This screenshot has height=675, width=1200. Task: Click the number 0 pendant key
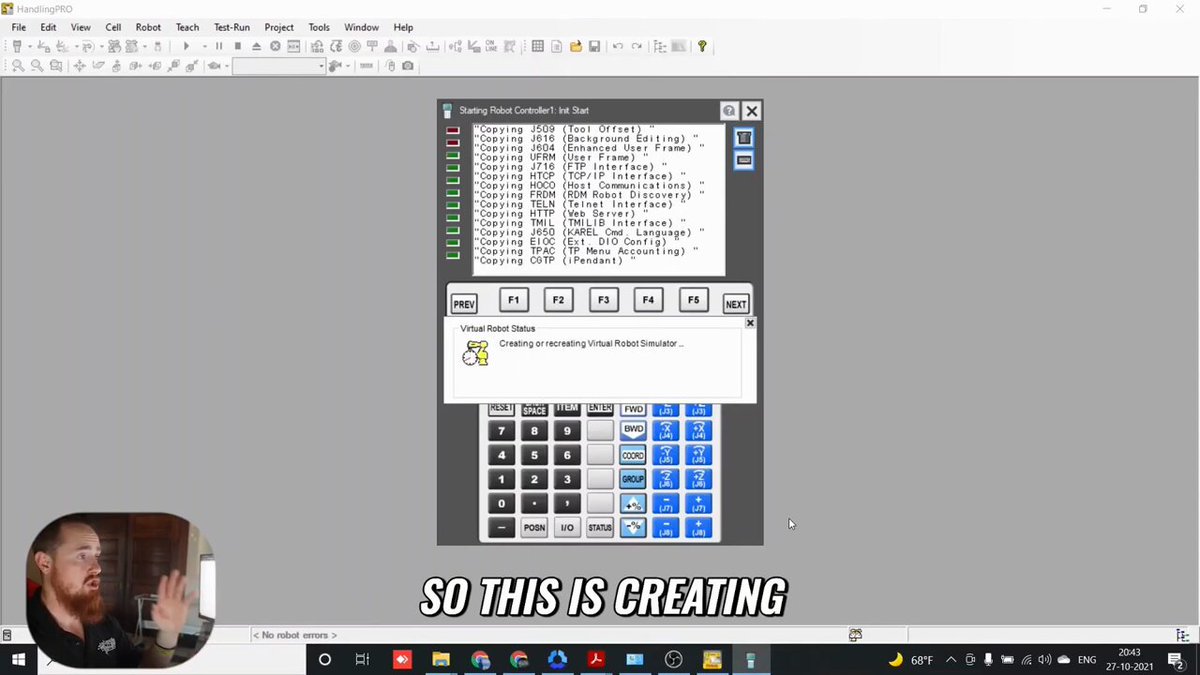[501, 504]
